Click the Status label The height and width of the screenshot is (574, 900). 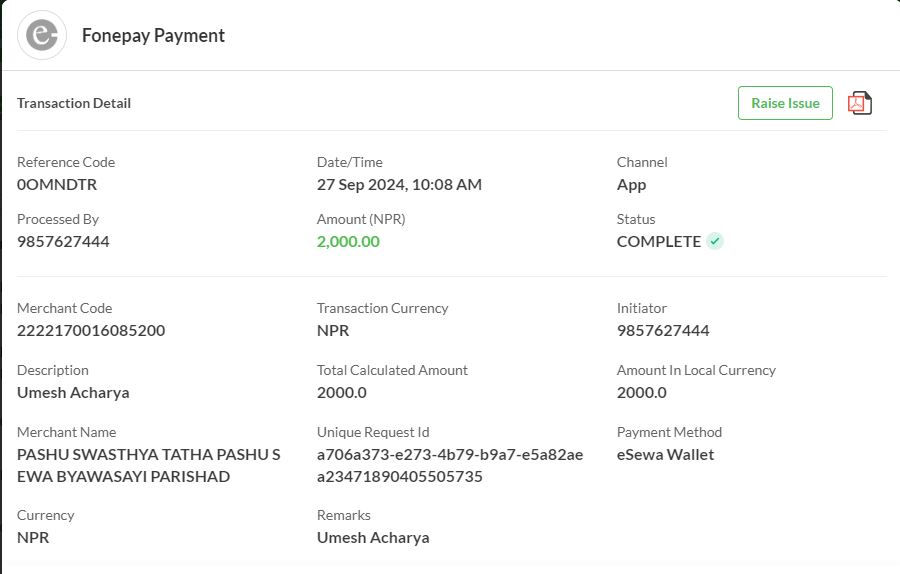pyautogui.click(x=636, y=219)
